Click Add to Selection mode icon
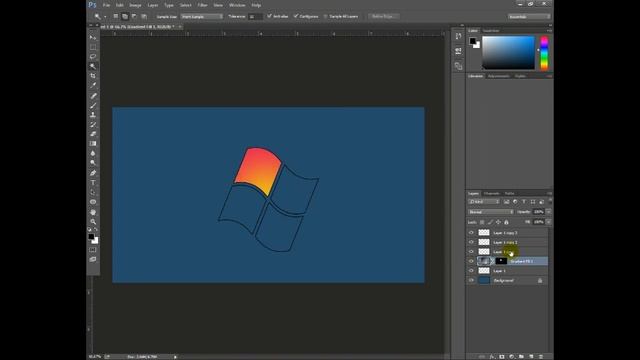The width and height of the screenshot is (640, 360). (125, 16)
